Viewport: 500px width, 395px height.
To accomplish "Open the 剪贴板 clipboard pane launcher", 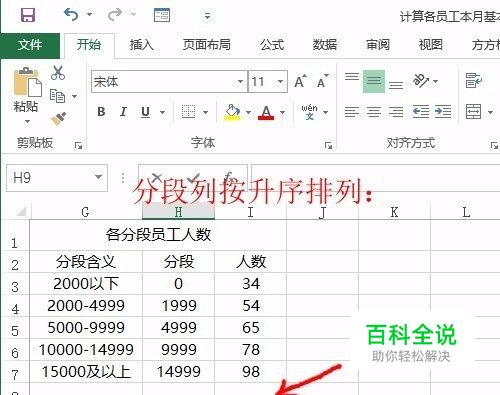I will [x=79, y=145].
